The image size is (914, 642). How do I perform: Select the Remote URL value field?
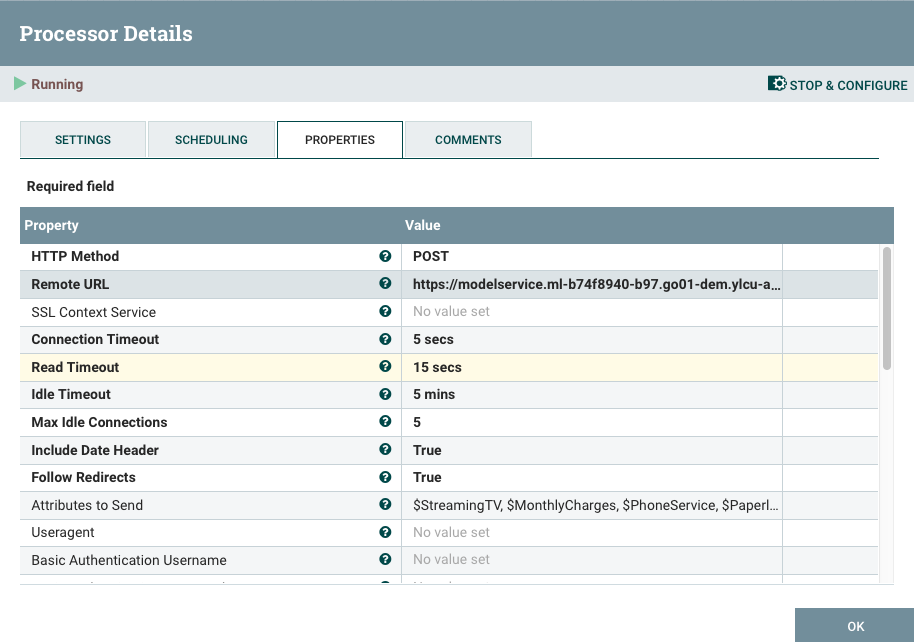tap(595, 284)
